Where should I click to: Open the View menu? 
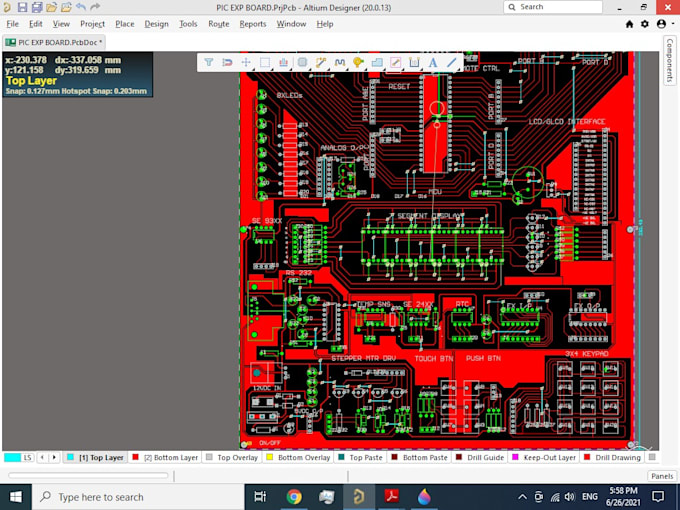click(x=61, y=24)
